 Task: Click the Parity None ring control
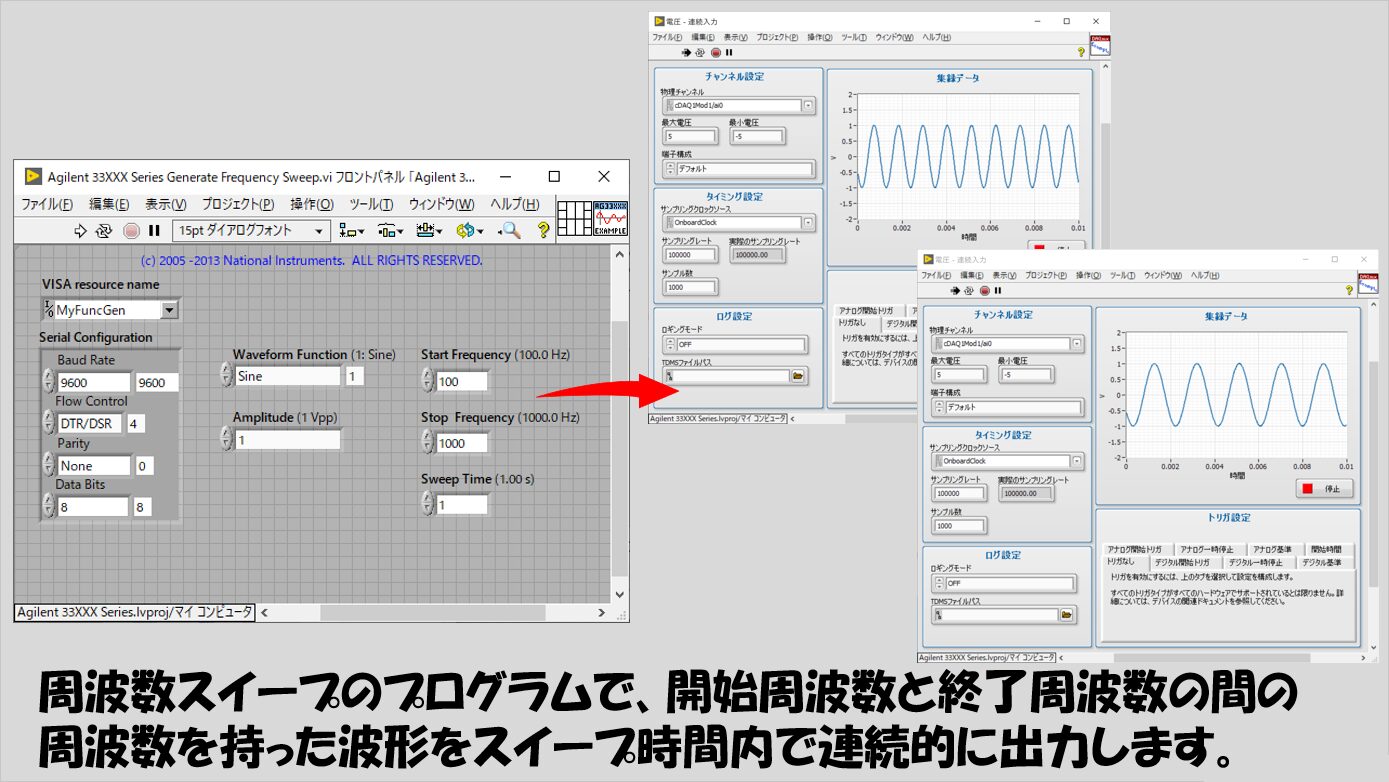pyautogui.click(x=93, y=465)
